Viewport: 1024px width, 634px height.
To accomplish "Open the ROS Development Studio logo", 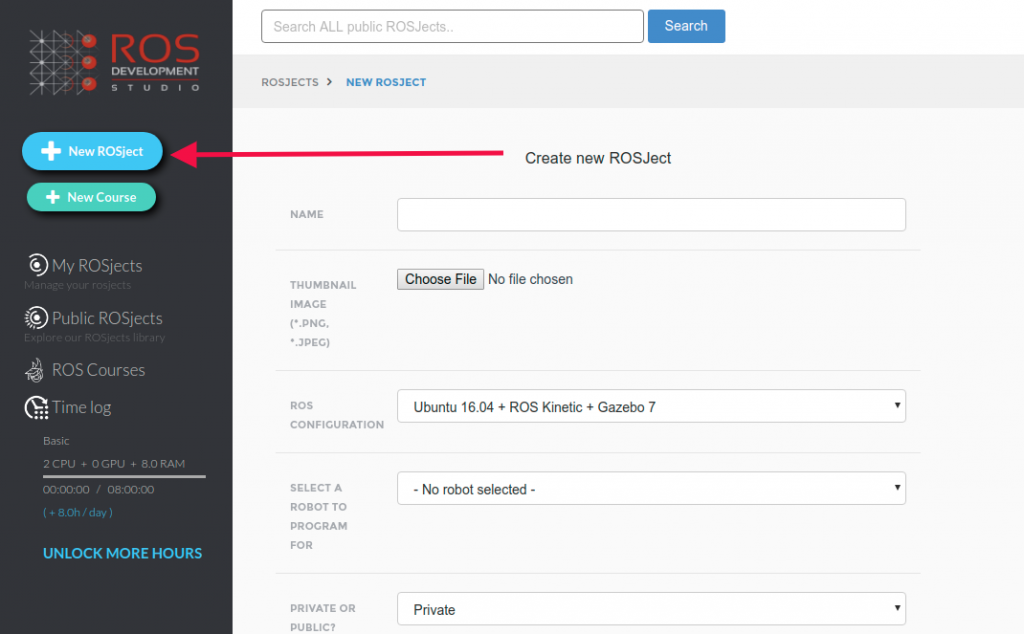I will pos(114,62).
